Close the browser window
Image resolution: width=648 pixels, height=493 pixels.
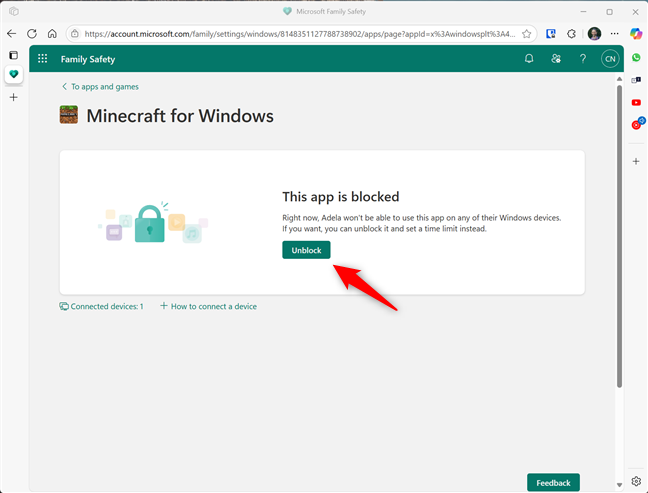(x=635, y=12)
